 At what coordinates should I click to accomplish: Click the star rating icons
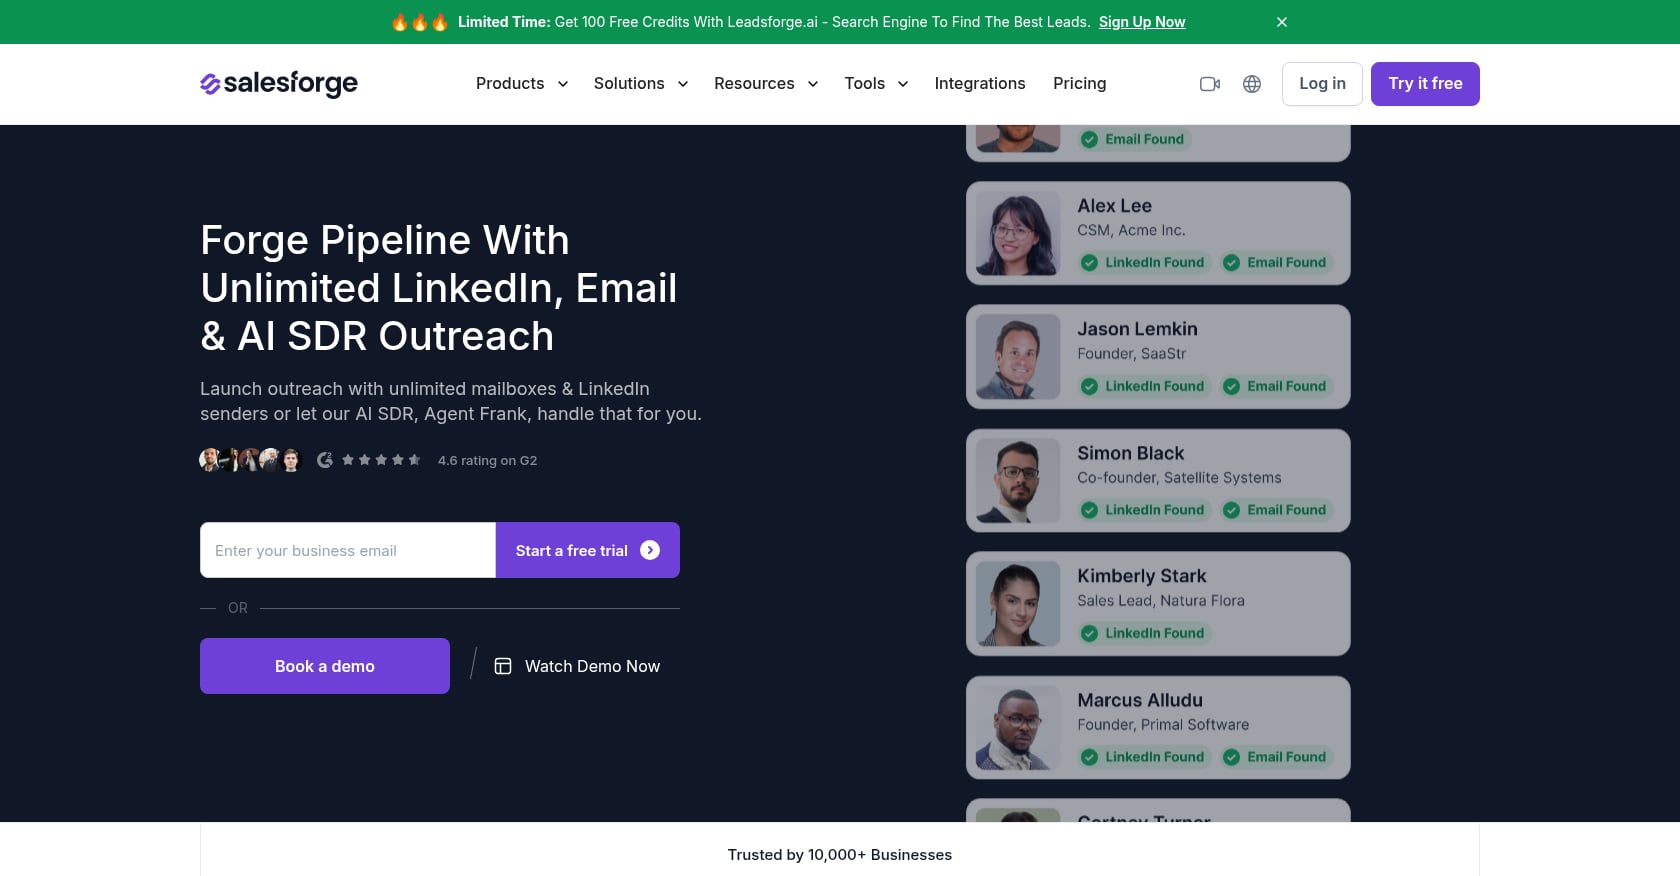point(381,460)
